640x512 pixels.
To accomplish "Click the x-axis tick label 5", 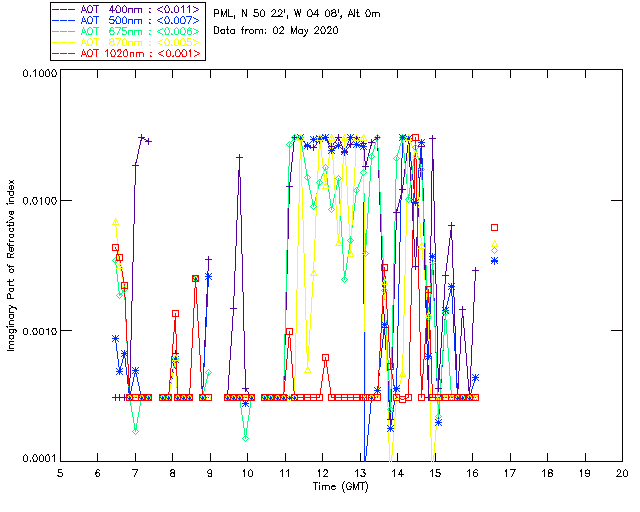I will click(x=60, y=472).
